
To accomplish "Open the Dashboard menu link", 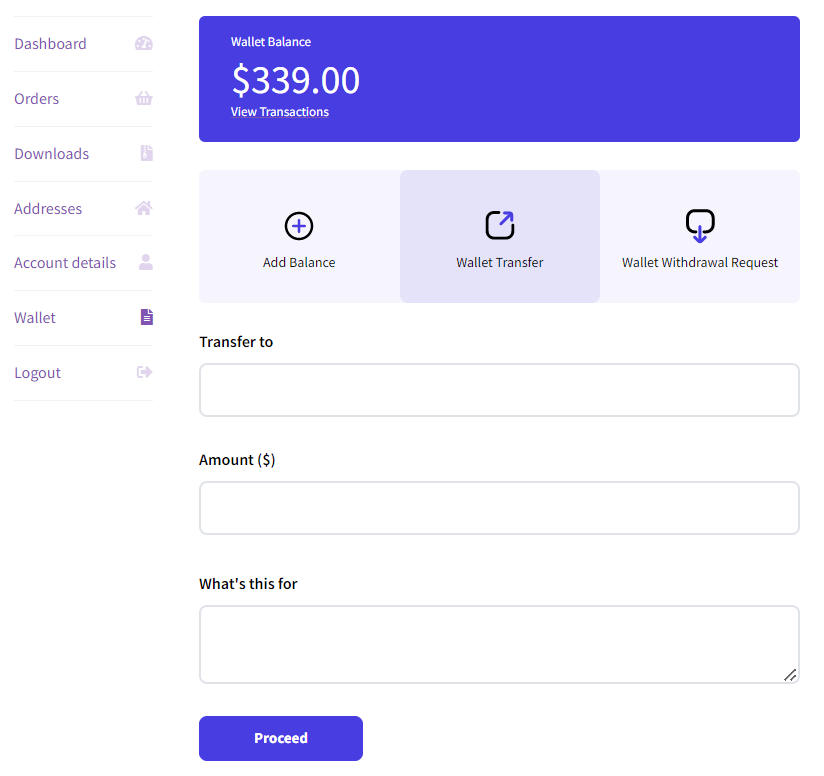I will 50,44.
